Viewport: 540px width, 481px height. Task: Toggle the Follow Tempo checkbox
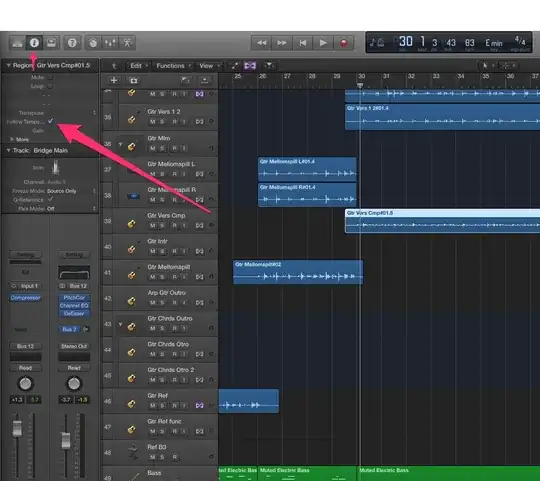(51, 121)
